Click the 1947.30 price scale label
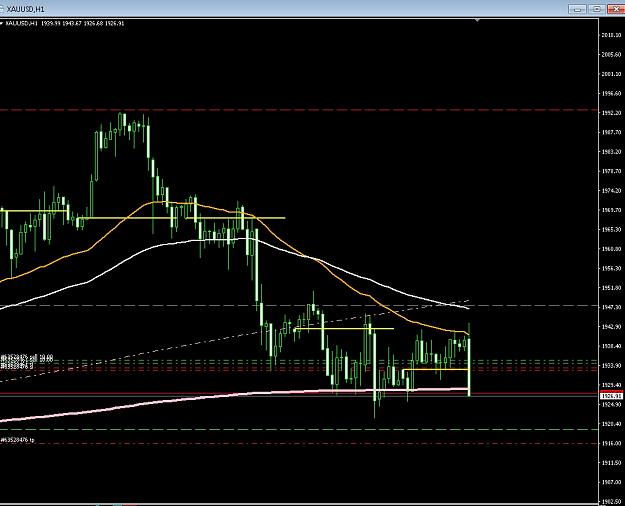This screenshot has height=506, width=625. [x=611, y=307]
